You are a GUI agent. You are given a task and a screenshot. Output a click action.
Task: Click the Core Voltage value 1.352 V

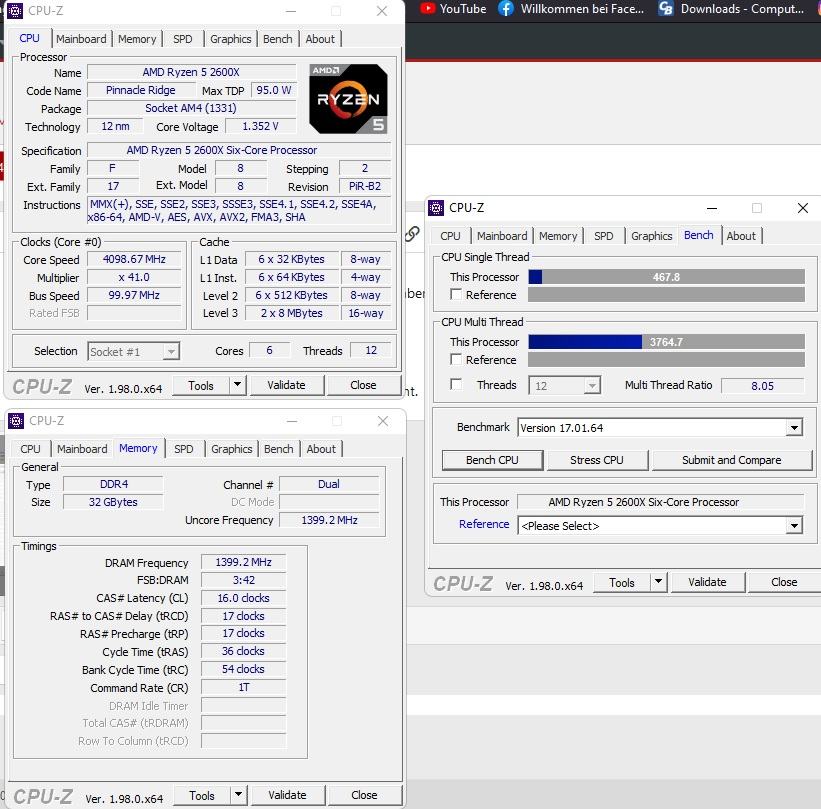(260, 126)
